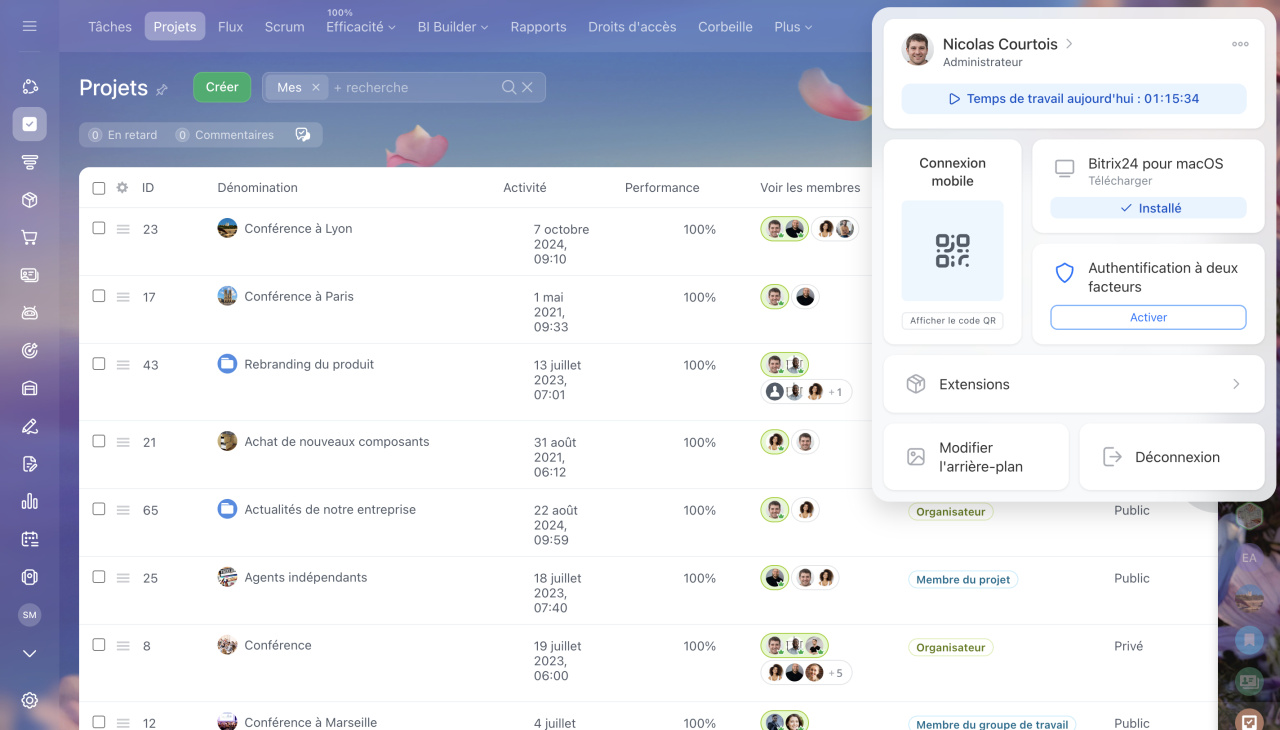Expand the Extensions row
This screenshot has height=730, width=1280.
(1074, 384)
